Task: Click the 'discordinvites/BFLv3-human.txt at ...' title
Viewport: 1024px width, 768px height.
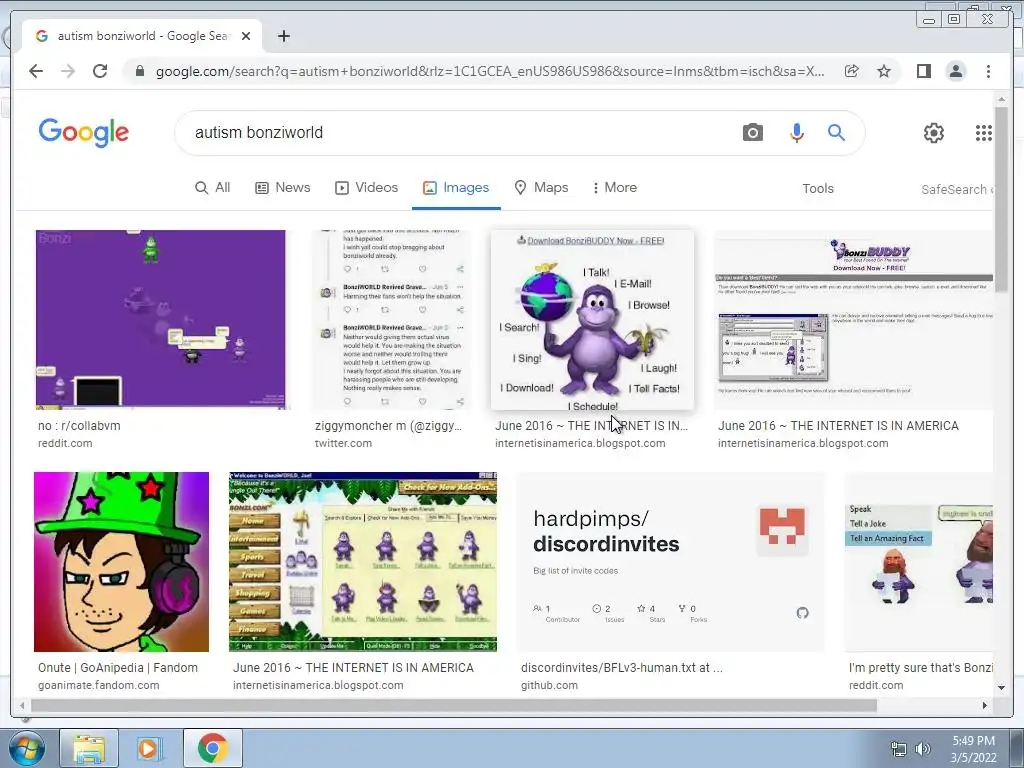Action: click(x=622, y=668)
